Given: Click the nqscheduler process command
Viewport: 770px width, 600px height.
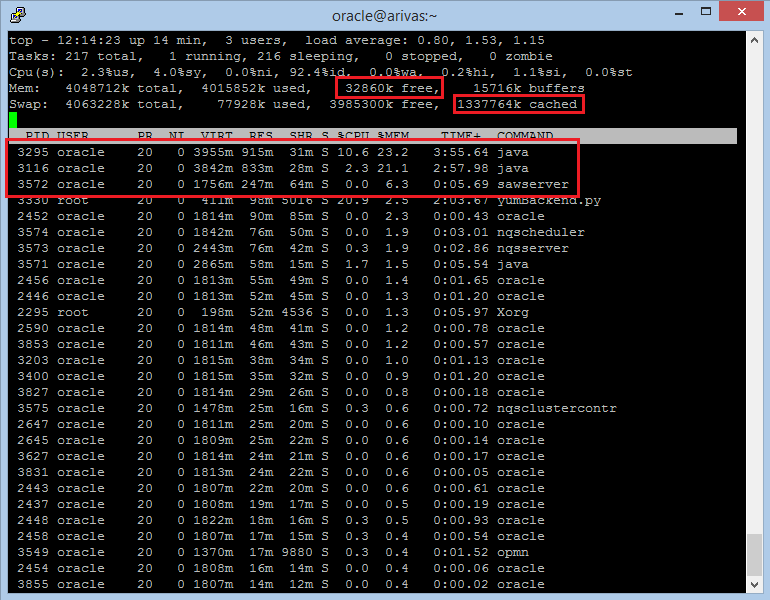Looking at the screenshot, I should pyautogui.click(x=541, y=232).
